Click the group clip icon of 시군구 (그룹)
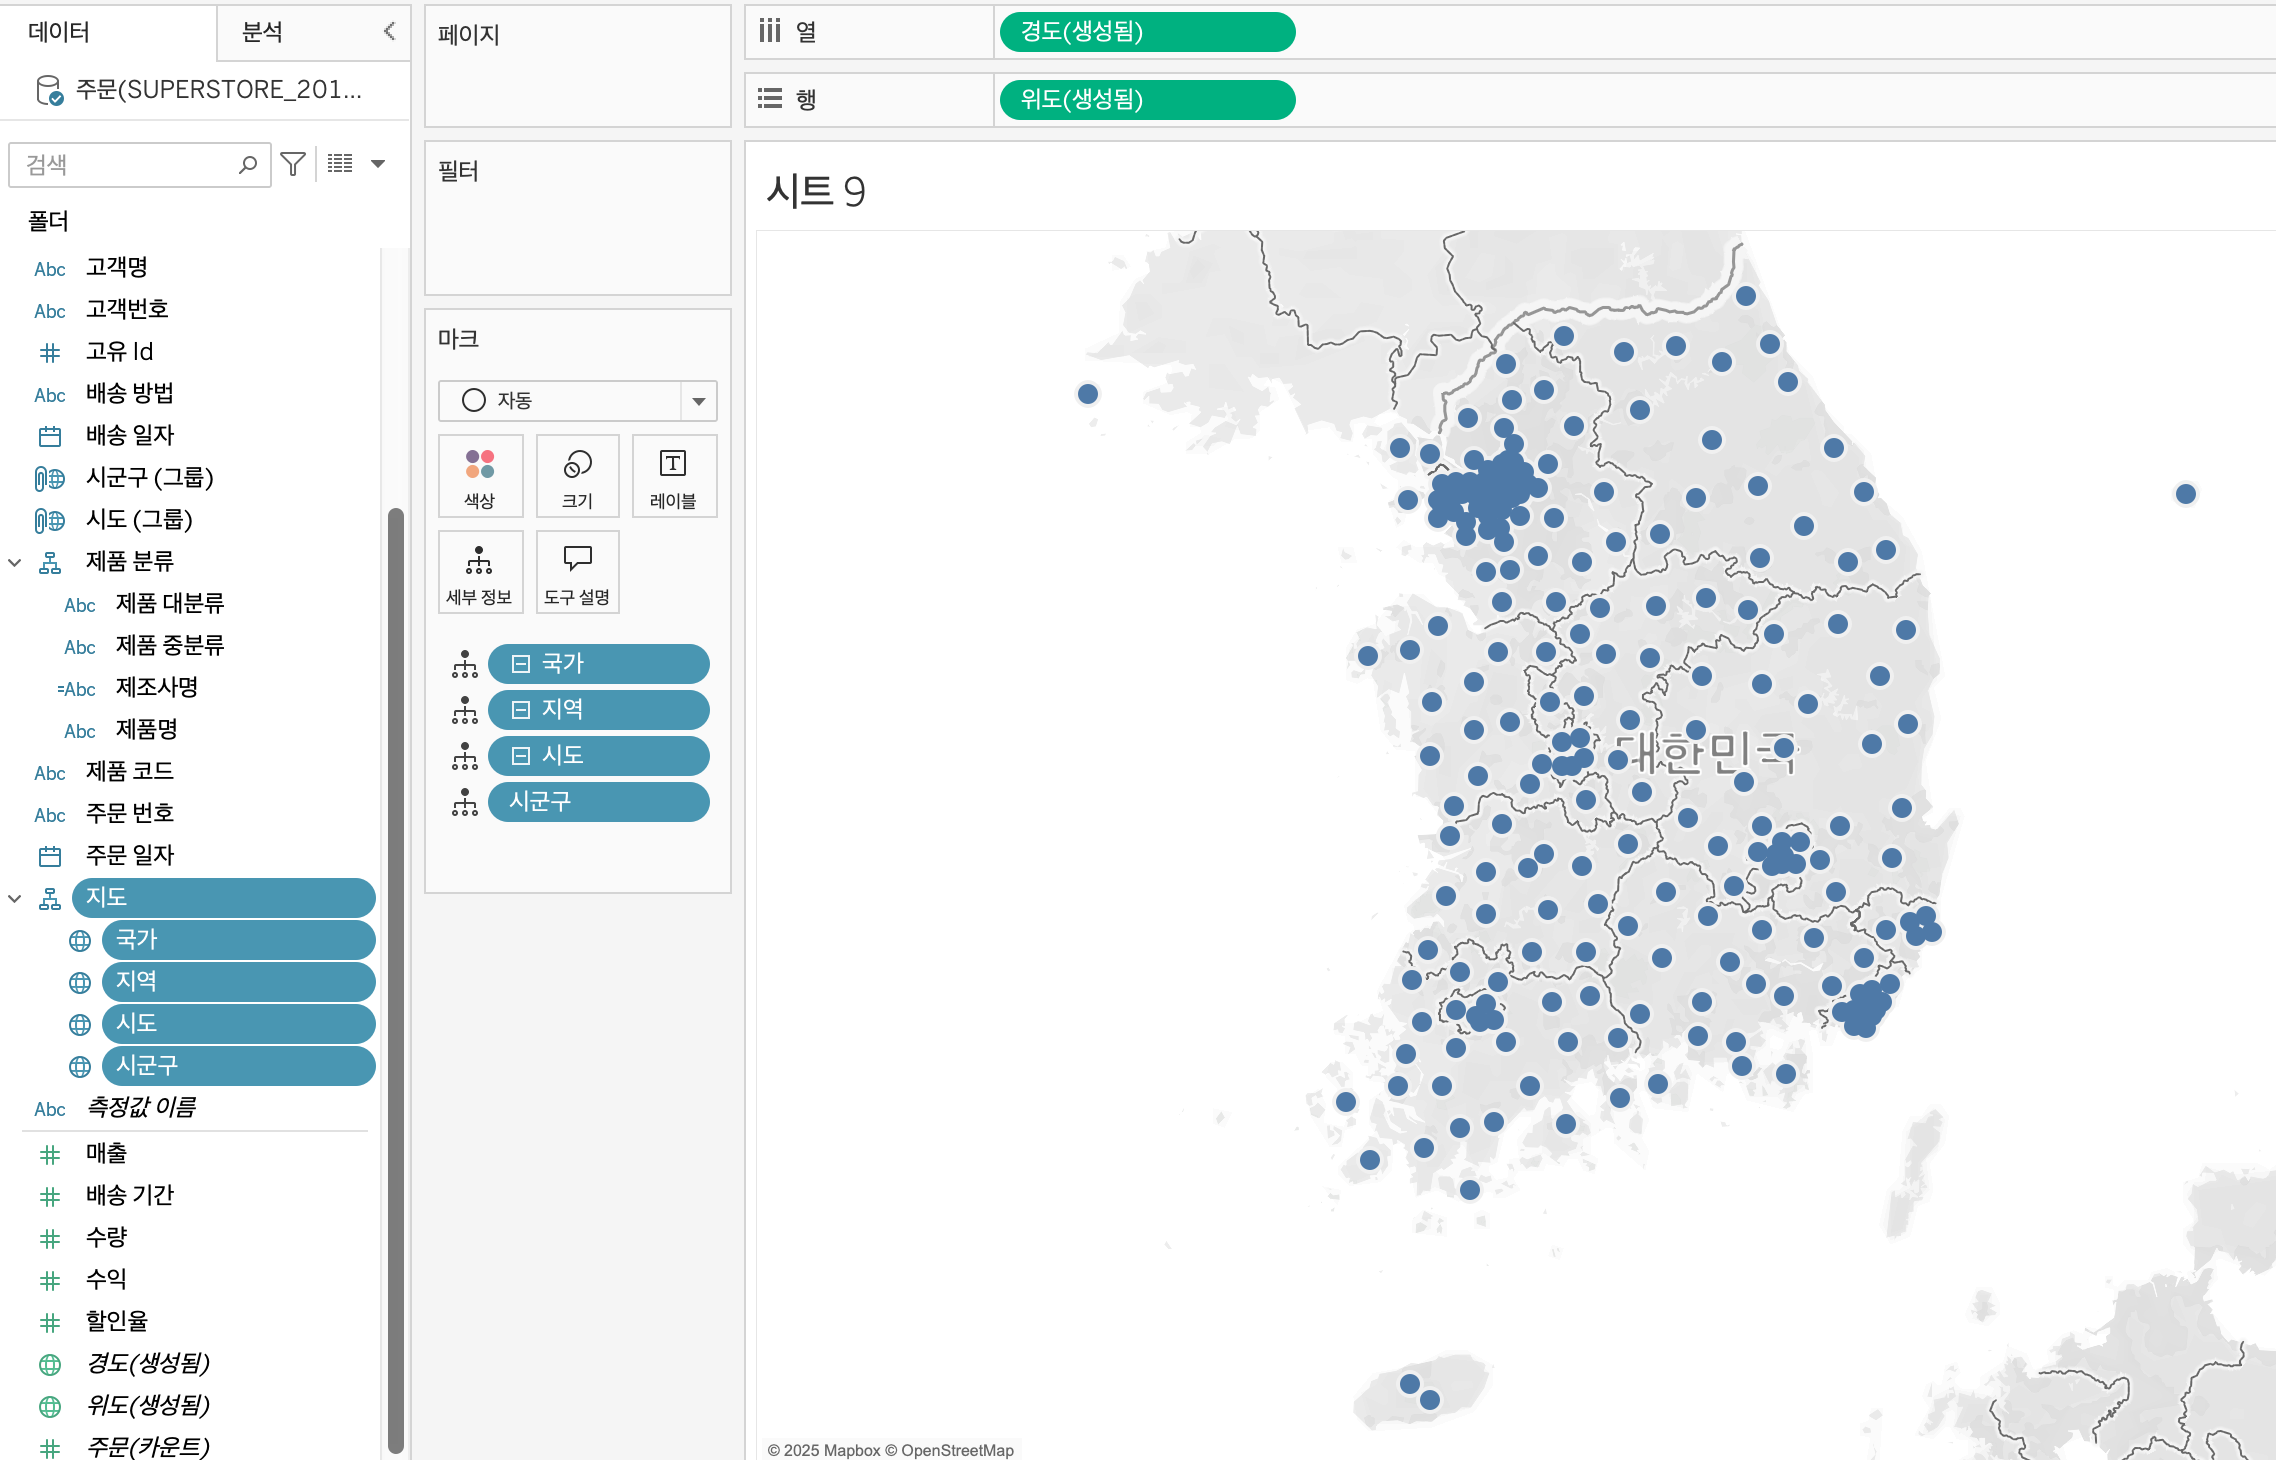 (x=50, y=479)
